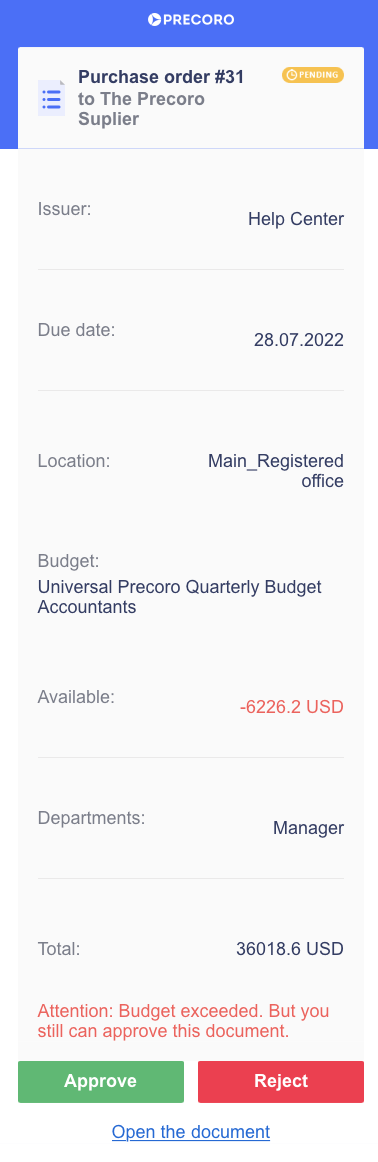Click the Main_Registered office location value
This screenshot has height=1162, width=378.
(x=276, y=471)
